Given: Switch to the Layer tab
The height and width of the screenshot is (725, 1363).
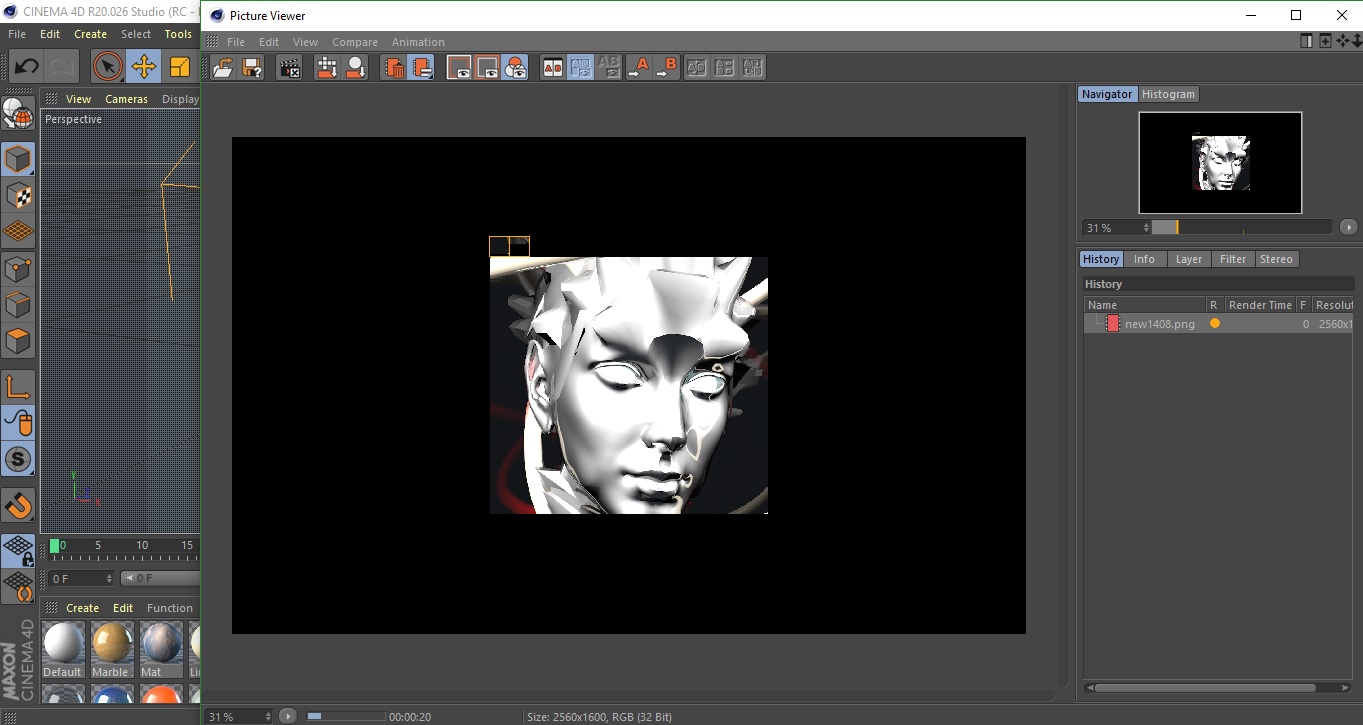Looking at the screenshot, I should (1188, 259).
